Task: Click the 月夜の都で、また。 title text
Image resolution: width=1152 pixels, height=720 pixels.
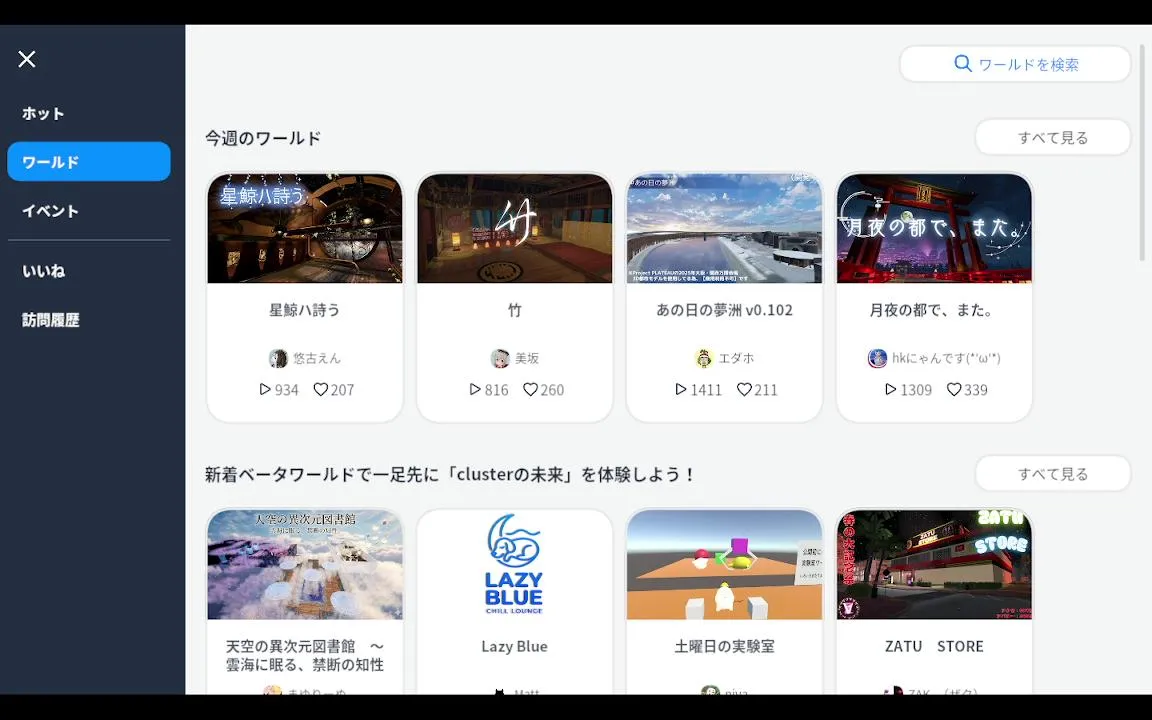Action: [x=932, y=310]
